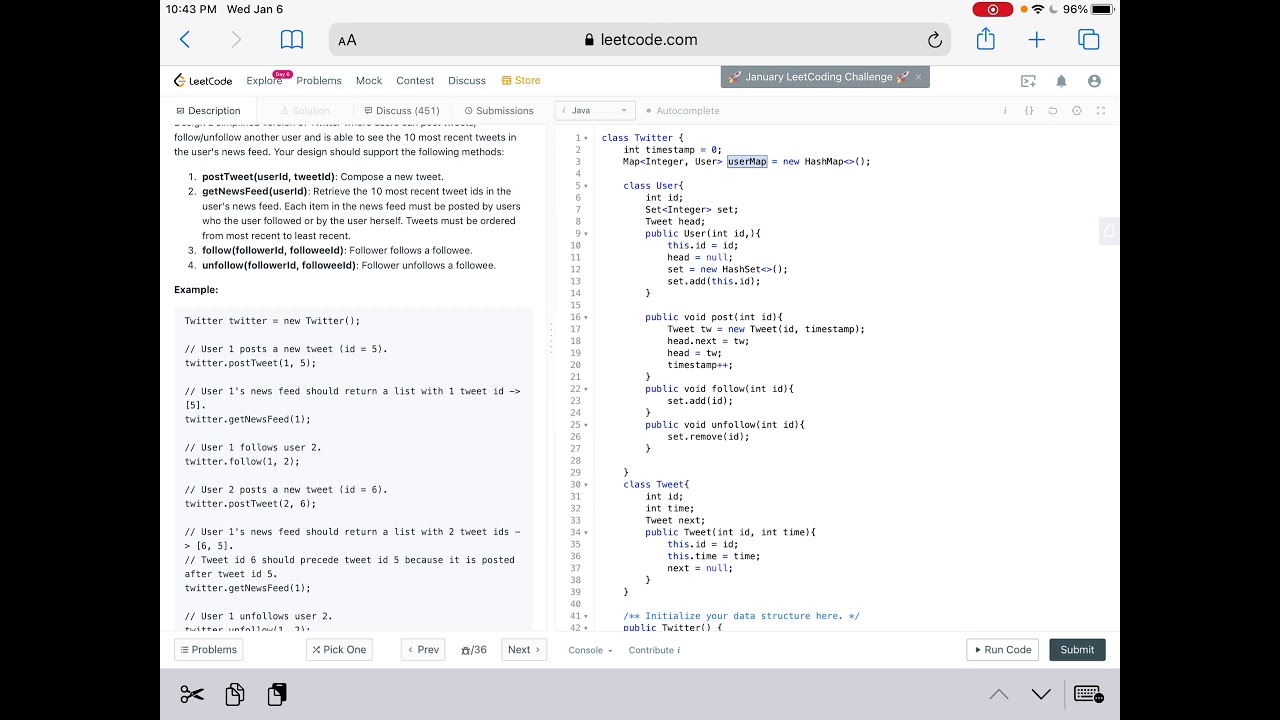Click Pick One random problem button
Viewport: 1280px width, 720px height.
pos(339,650)
